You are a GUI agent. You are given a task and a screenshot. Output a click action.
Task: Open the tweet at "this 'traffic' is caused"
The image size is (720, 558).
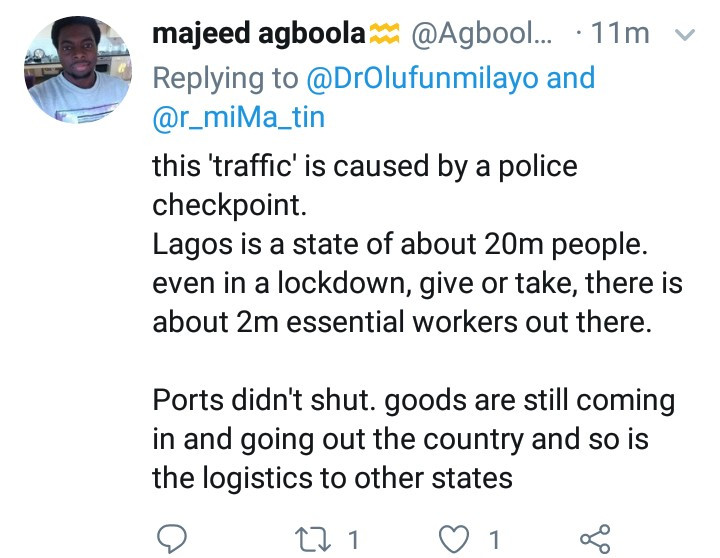(x=364, y=165)
